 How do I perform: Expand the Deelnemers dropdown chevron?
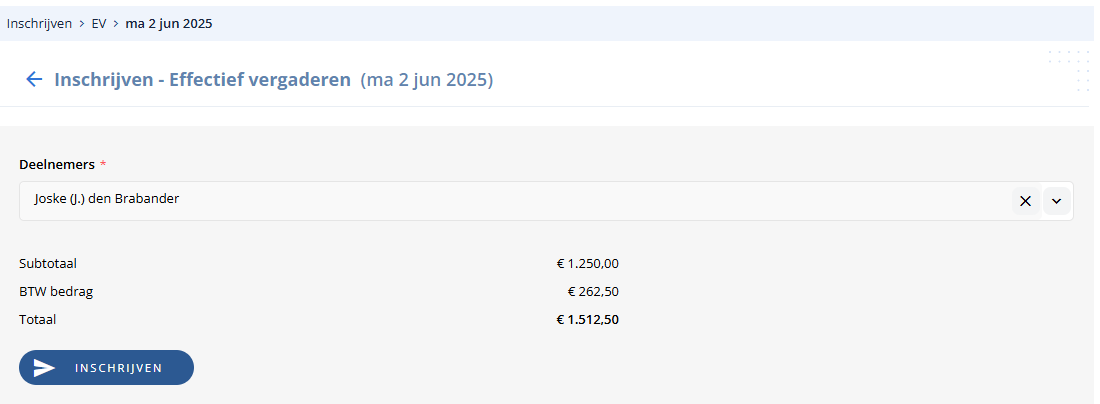1057,201
